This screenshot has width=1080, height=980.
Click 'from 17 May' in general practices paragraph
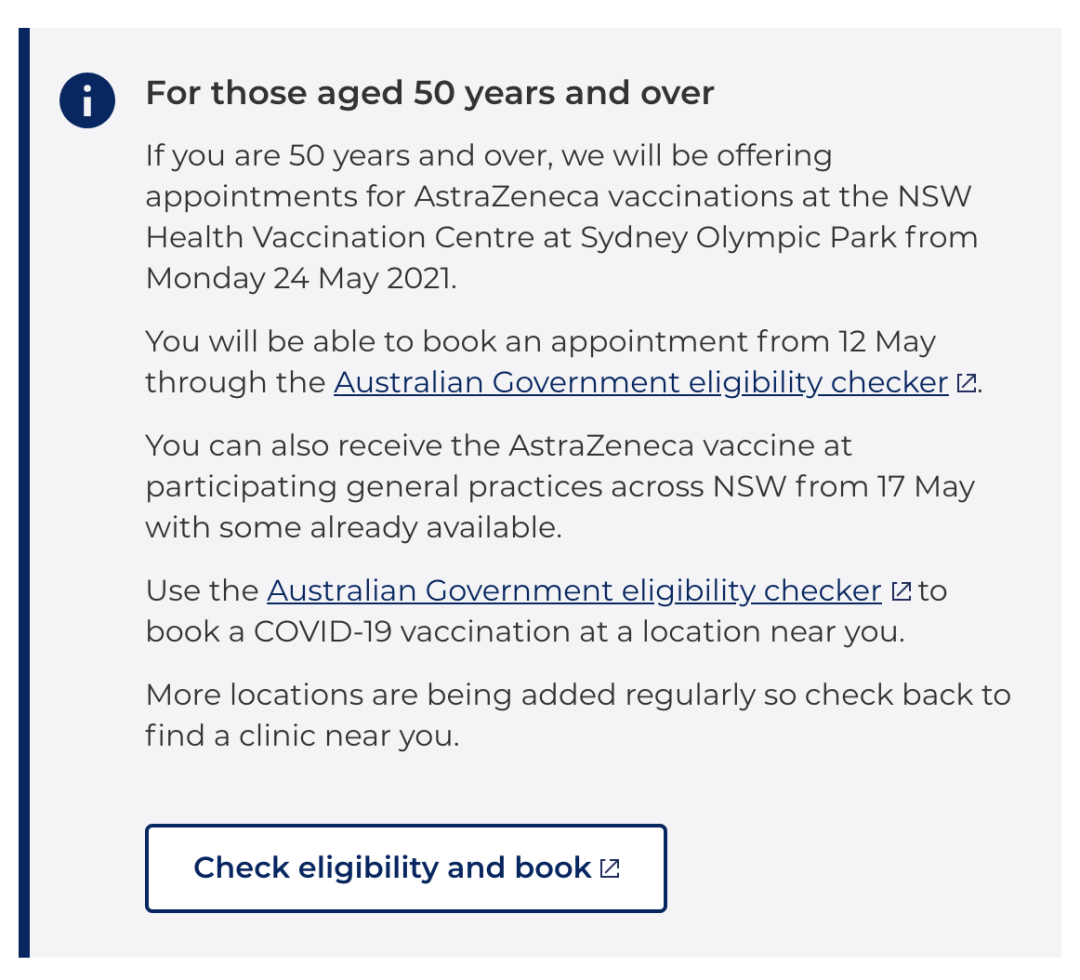pyautogui.click(x=884, y=487)
